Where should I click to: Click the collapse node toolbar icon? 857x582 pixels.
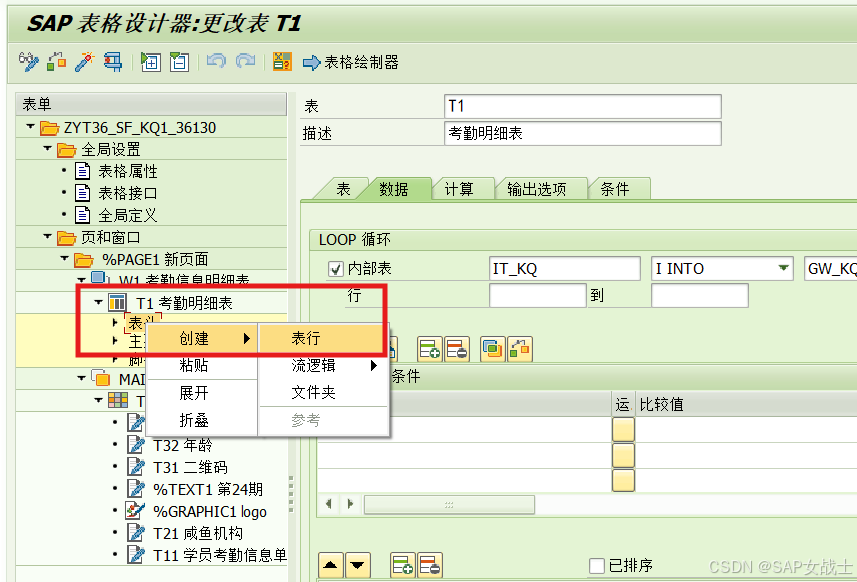pyautogui.click(x=179, y=62)
